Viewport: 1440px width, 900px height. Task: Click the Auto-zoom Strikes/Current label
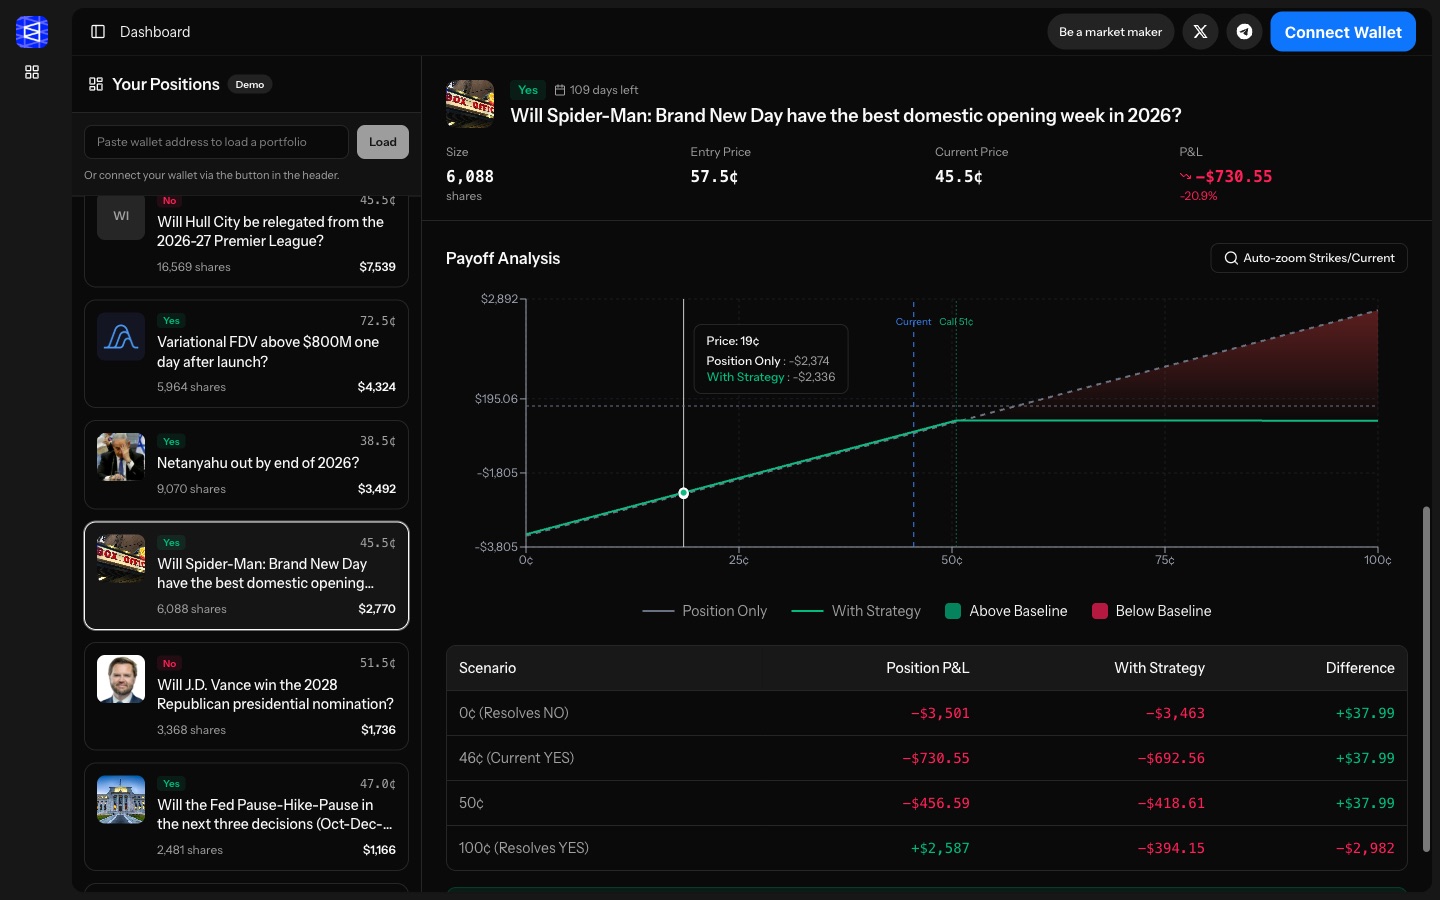point(1319,258)
